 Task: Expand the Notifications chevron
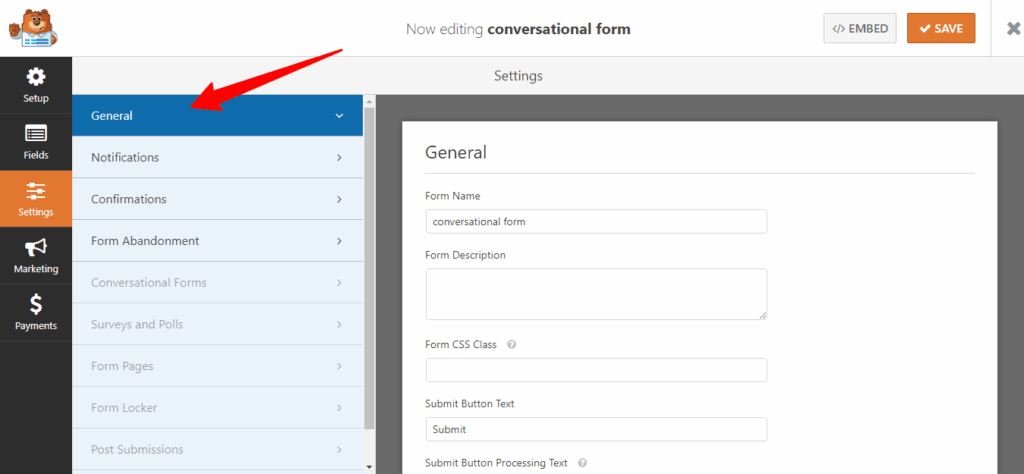[339, 157]
